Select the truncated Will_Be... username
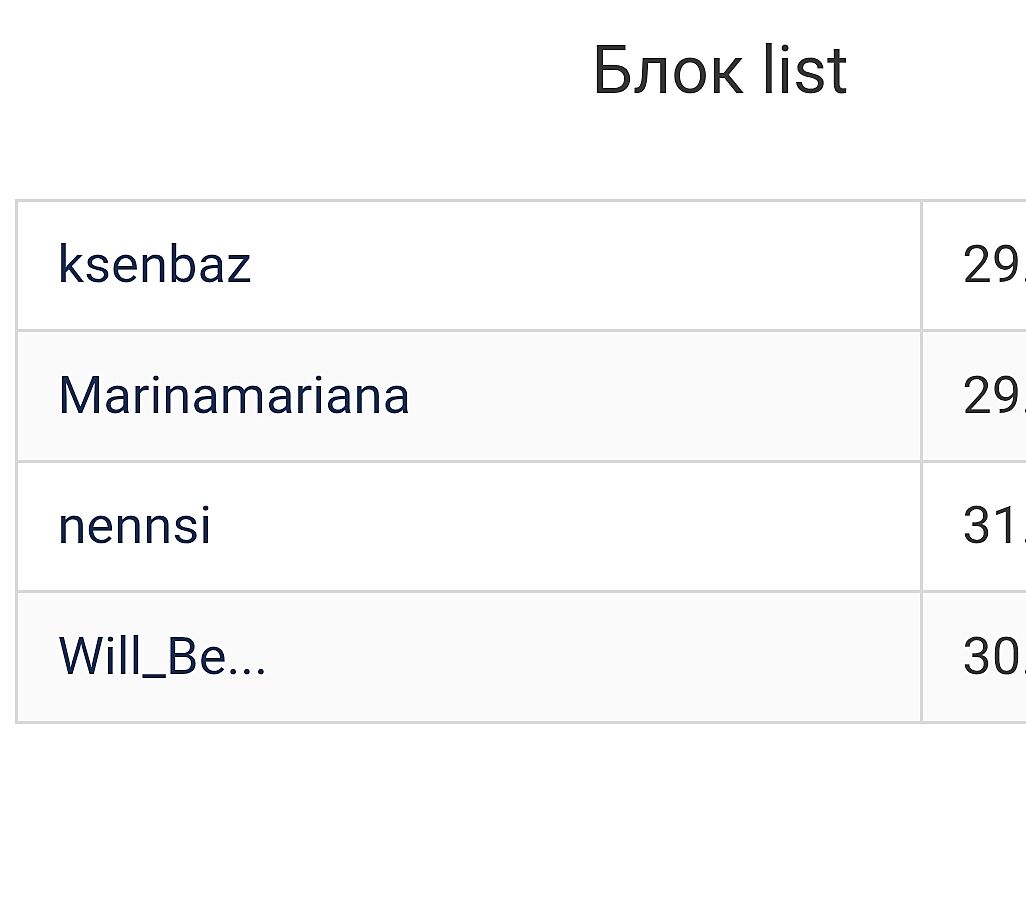 click(x=162, y=657)
